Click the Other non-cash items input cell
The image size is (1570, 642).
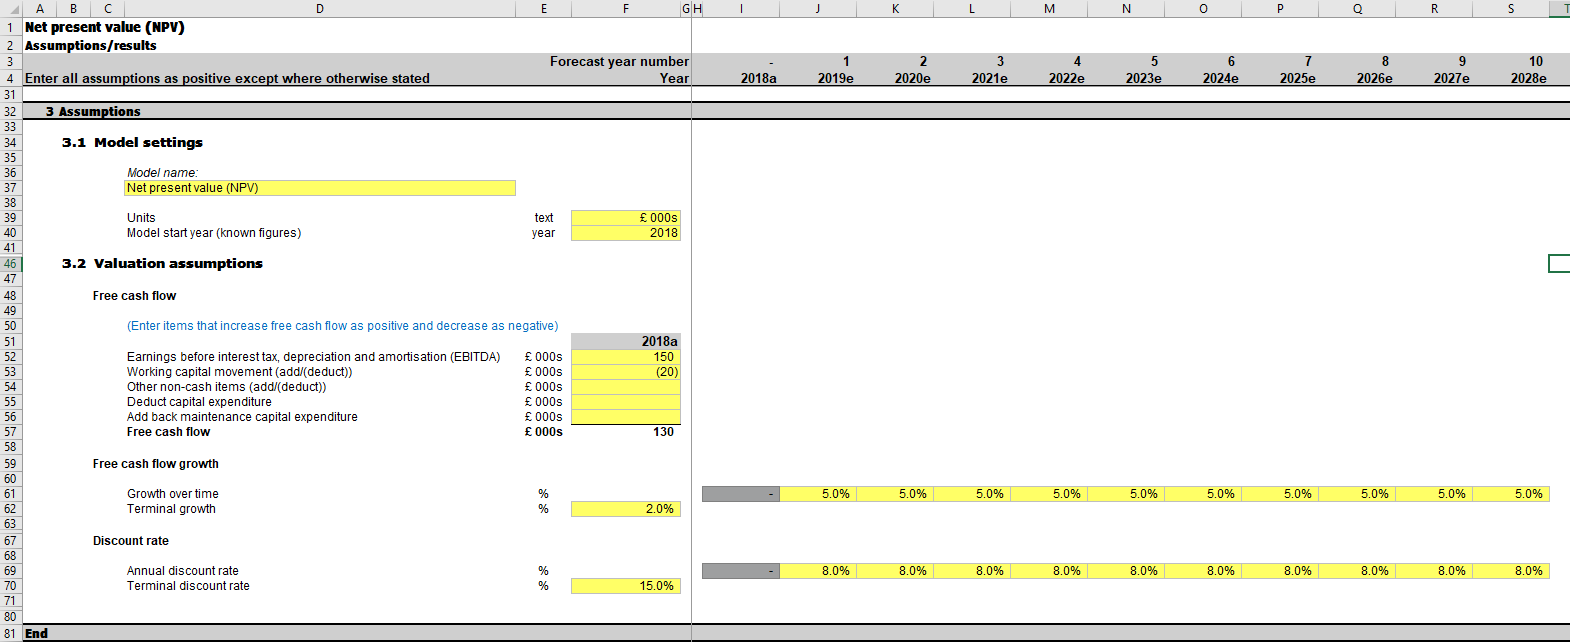click(x=626, y=387)
